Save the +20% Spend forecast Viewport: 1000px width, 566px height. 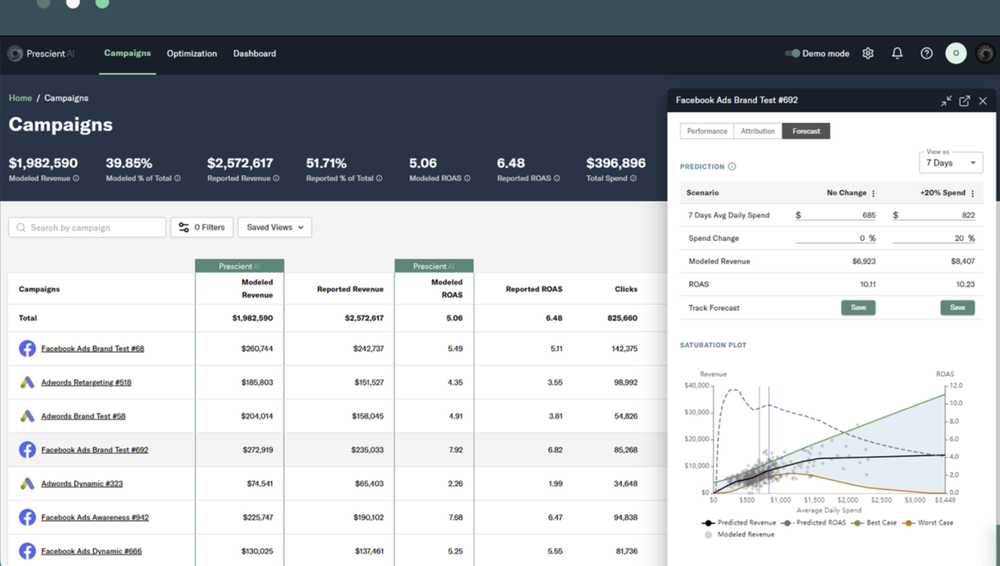tap(957, 308)
